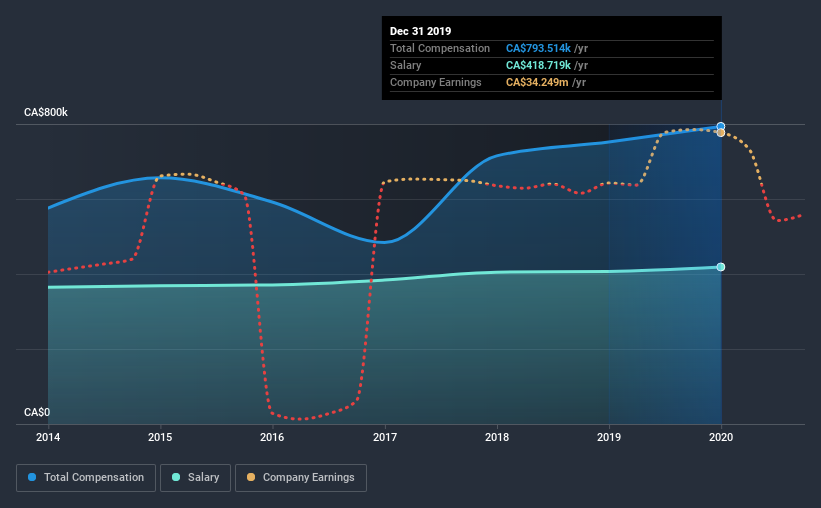Click the CA$34.249m company earnings value
The width and height of the screenshot is (821, 508).
(x=537, y=82)
